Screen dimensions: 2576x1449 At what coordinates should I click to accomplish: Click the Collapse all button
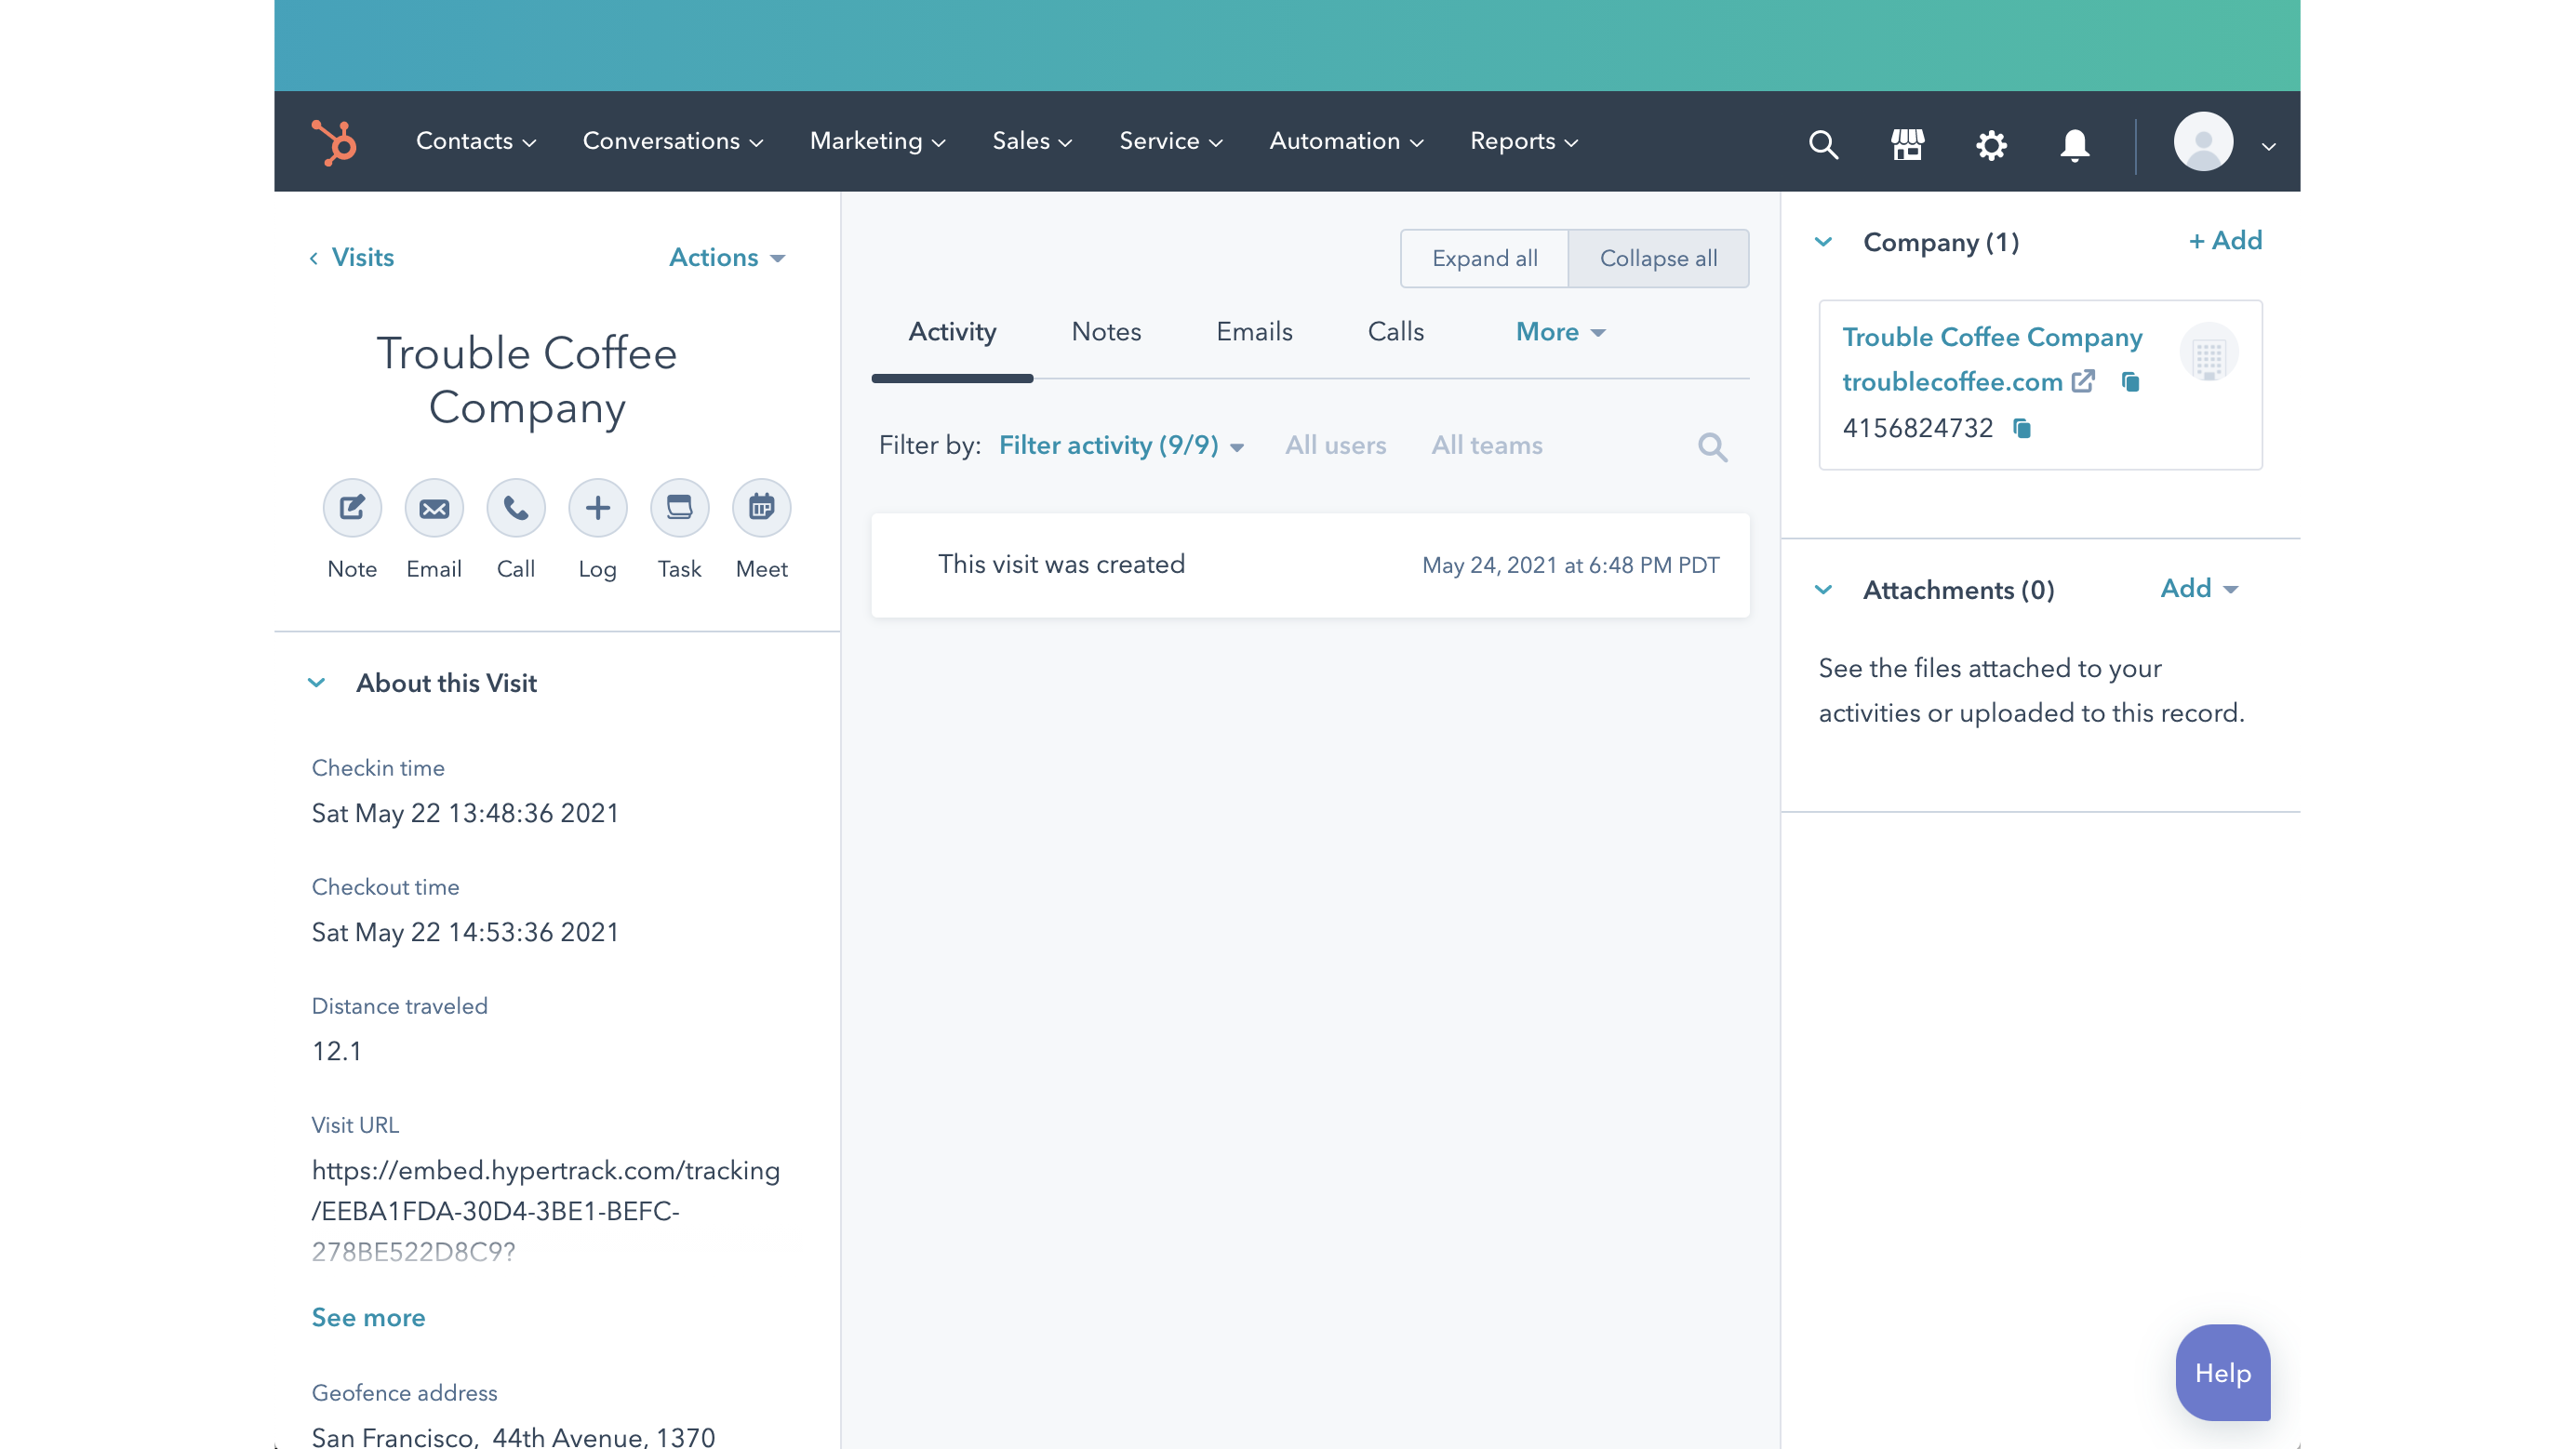click(x=1658, y=259)
